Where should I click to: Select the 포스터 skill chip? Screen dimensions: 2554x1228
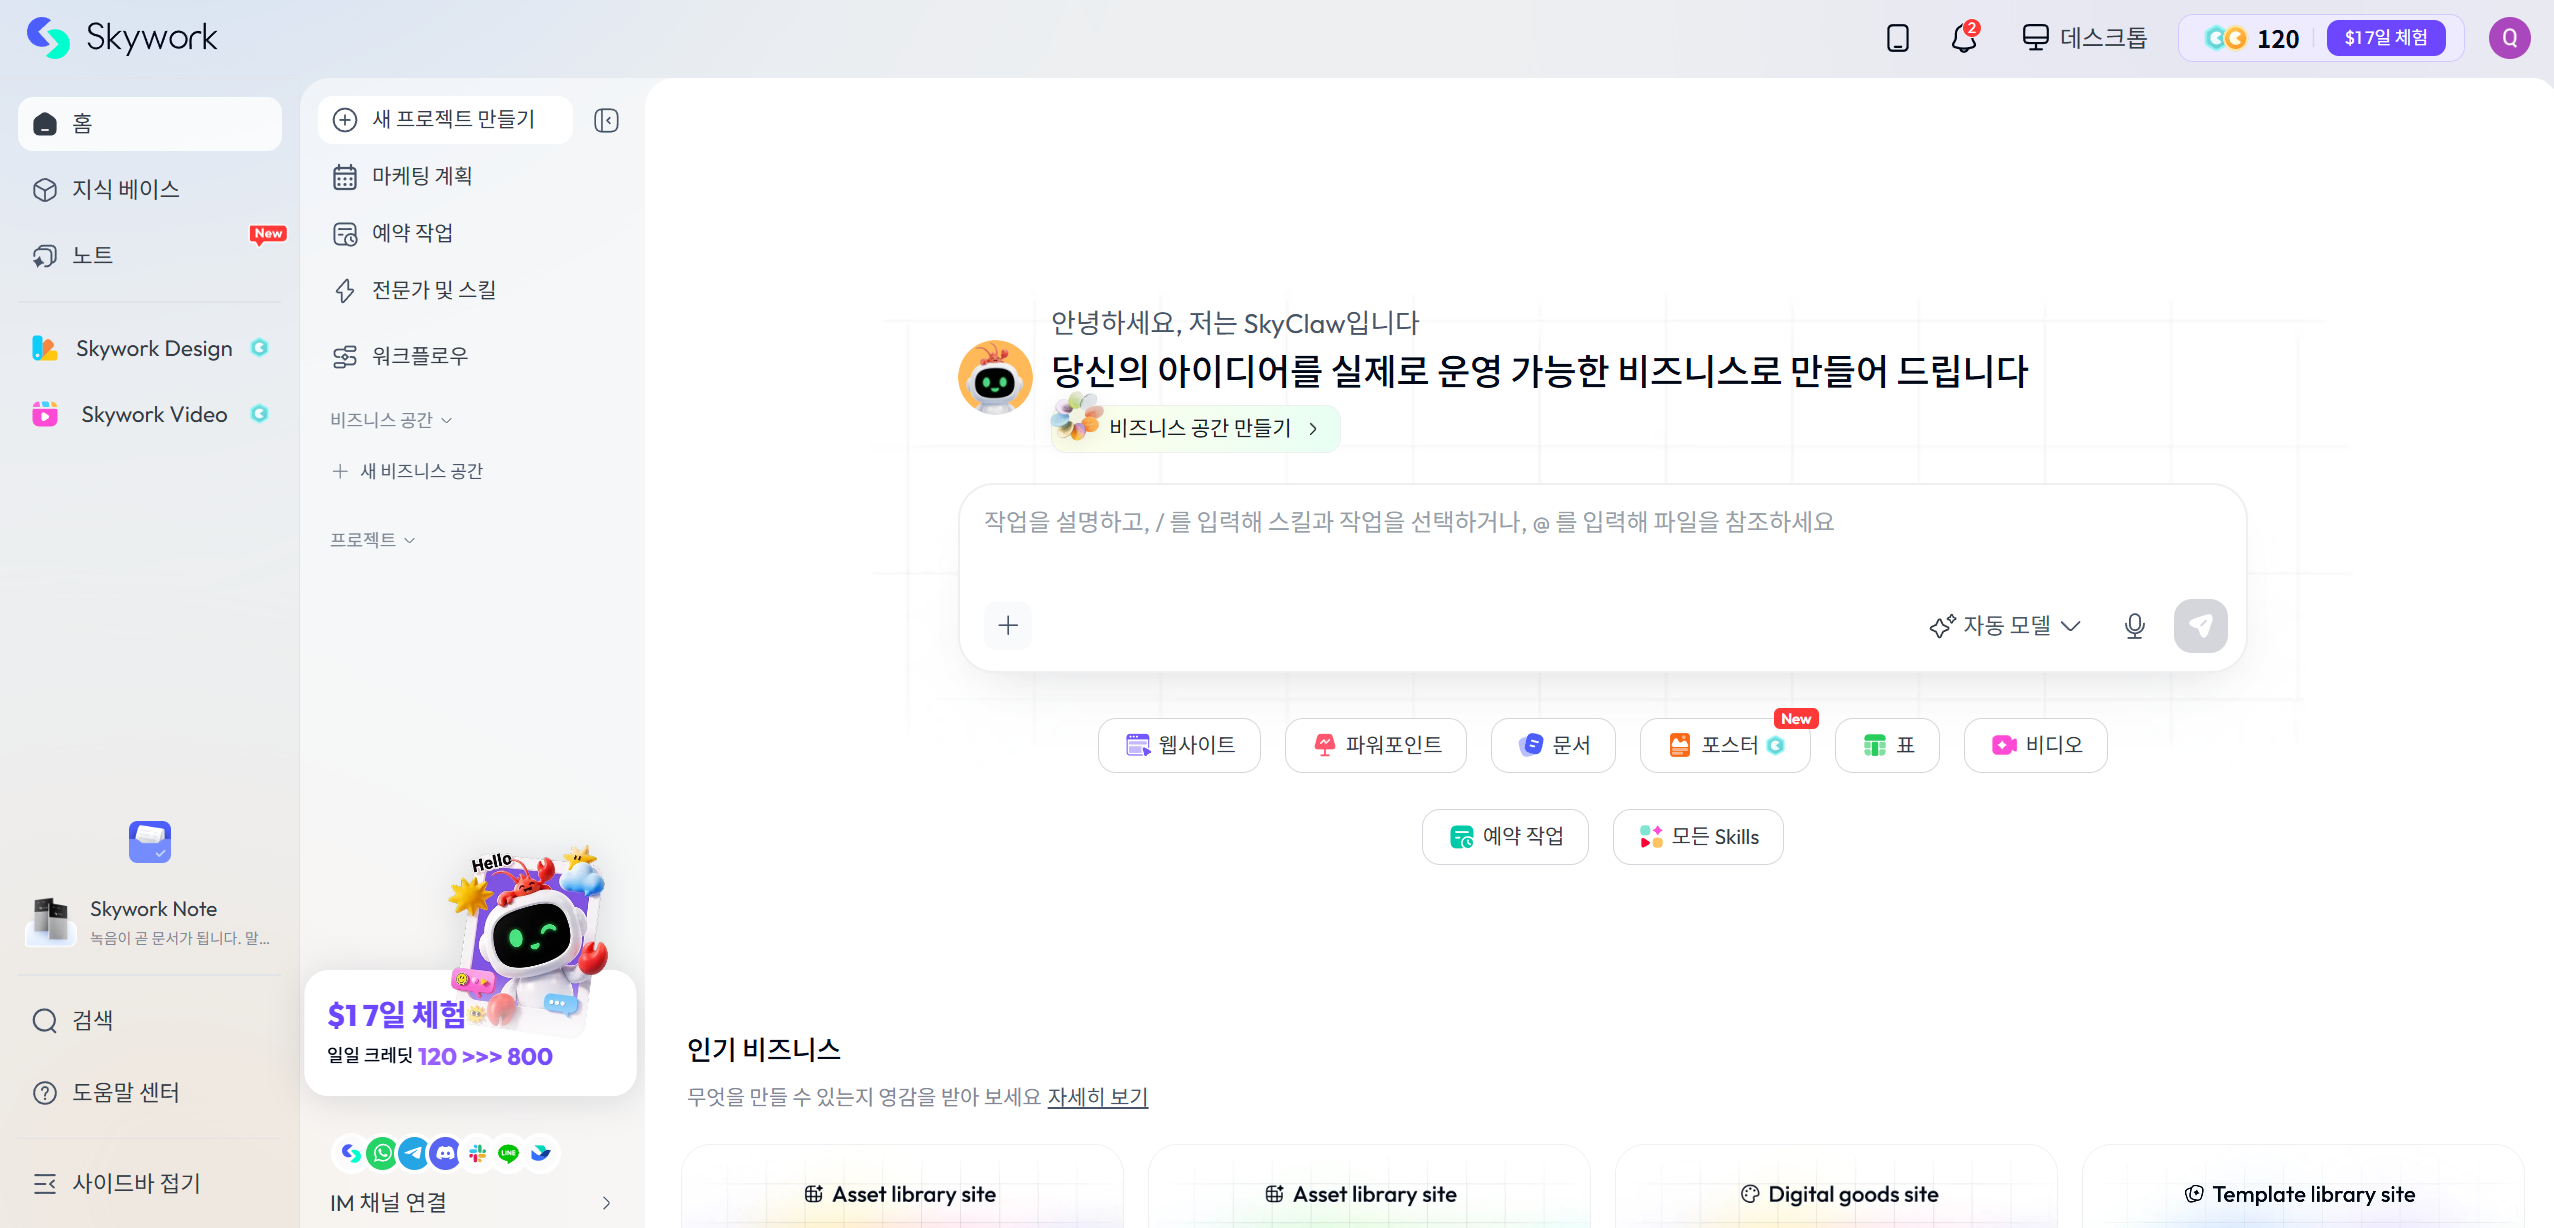pyautogui.click(x=1725, y=745)
